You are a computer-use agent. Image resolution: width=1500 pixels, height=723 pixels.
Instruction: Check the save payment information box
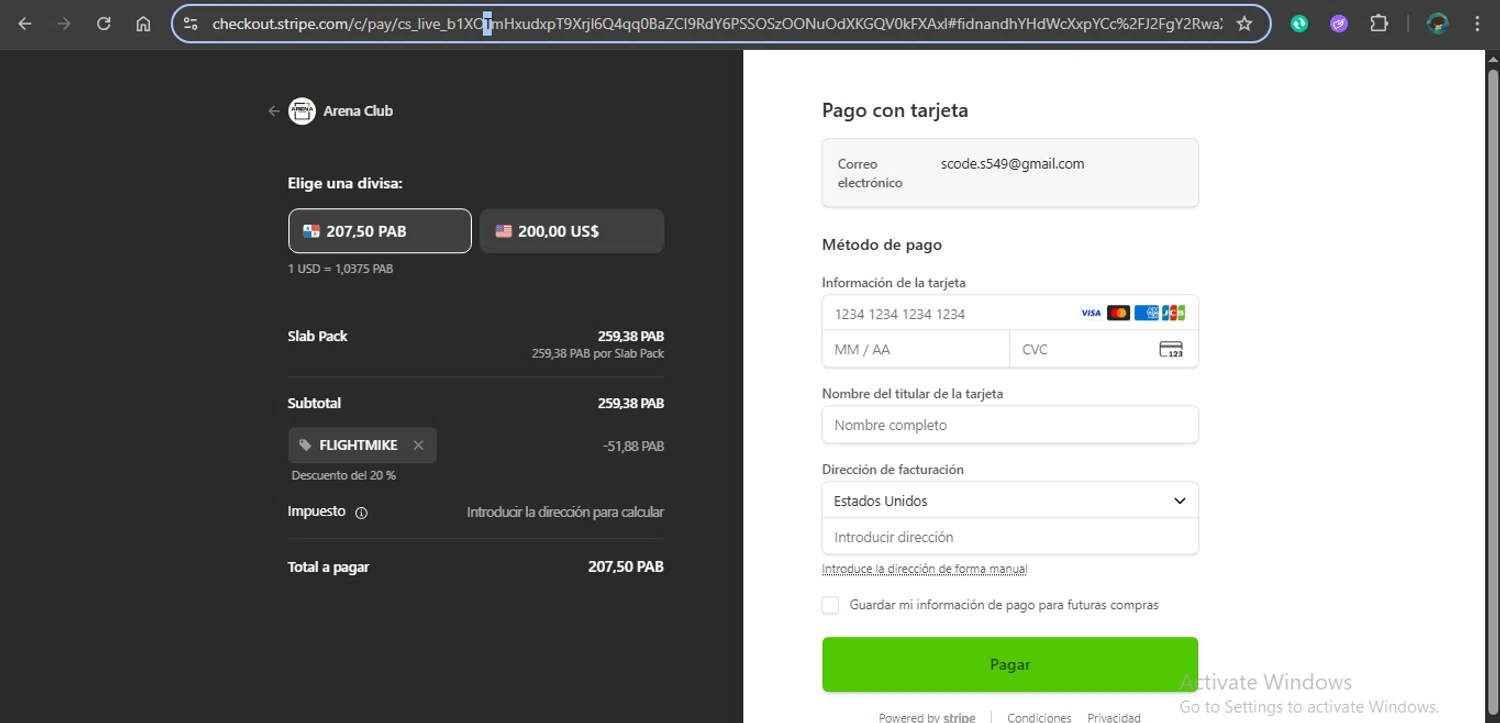pyautogui.click(x=830, y=605)
